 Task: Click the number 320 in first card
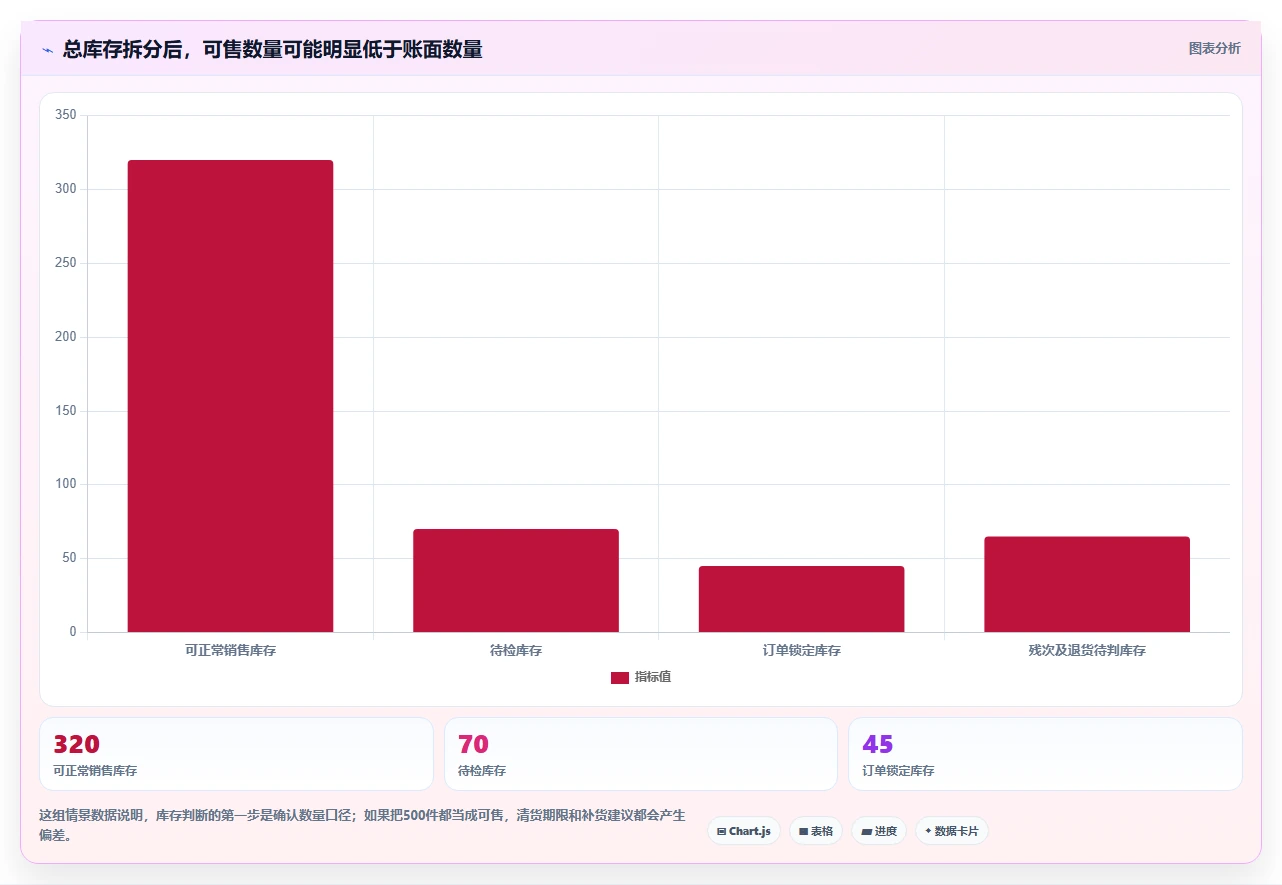click(x=76, y=744)
